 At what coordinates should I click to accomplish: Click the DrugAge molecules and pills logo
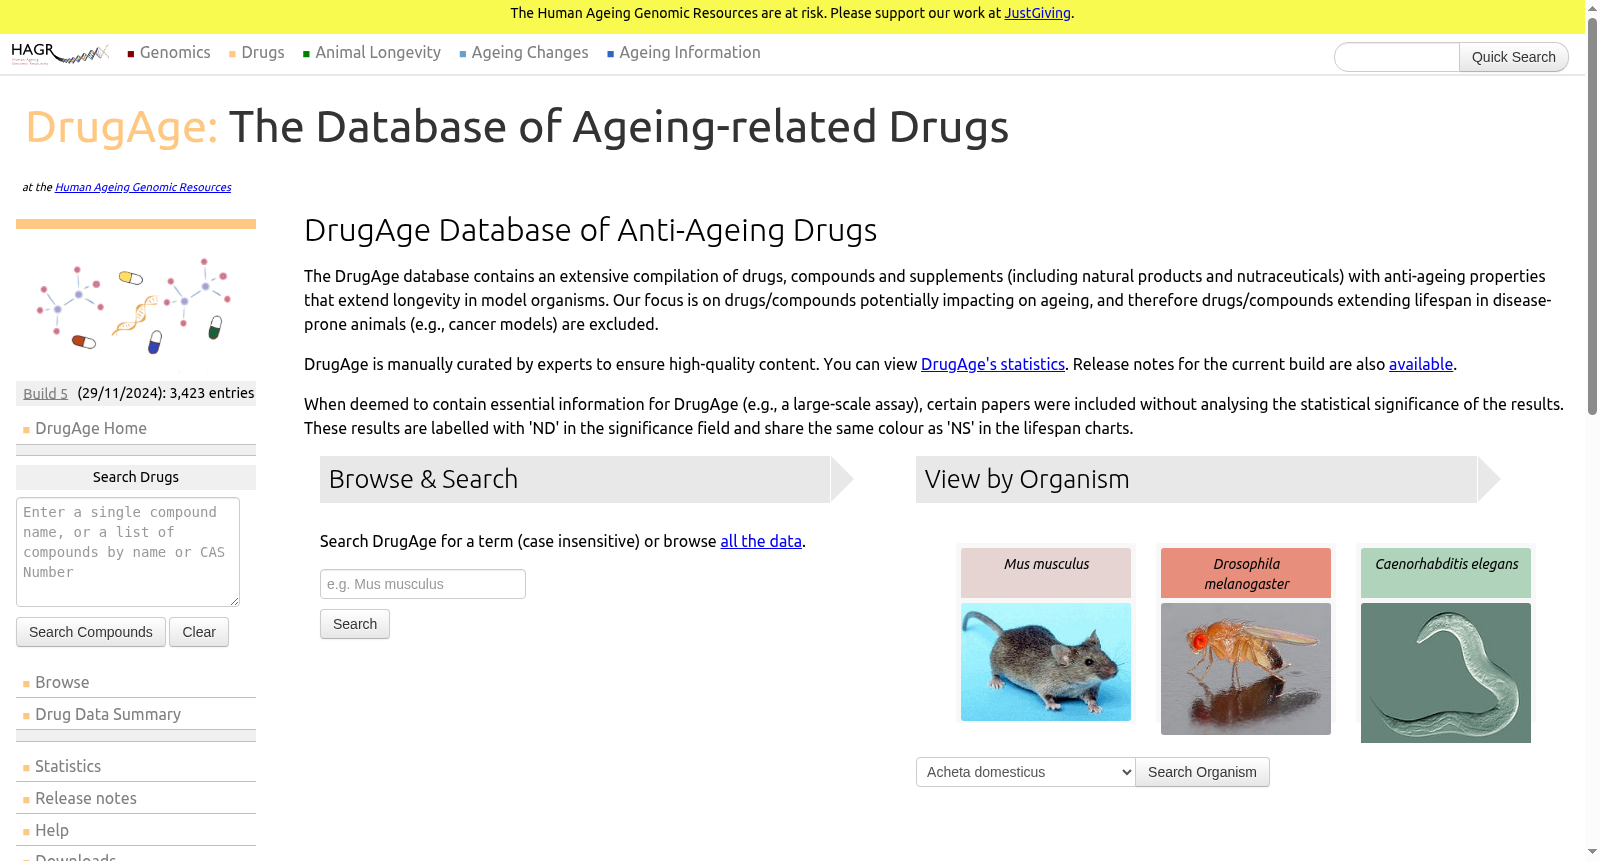tap(135, 306)
